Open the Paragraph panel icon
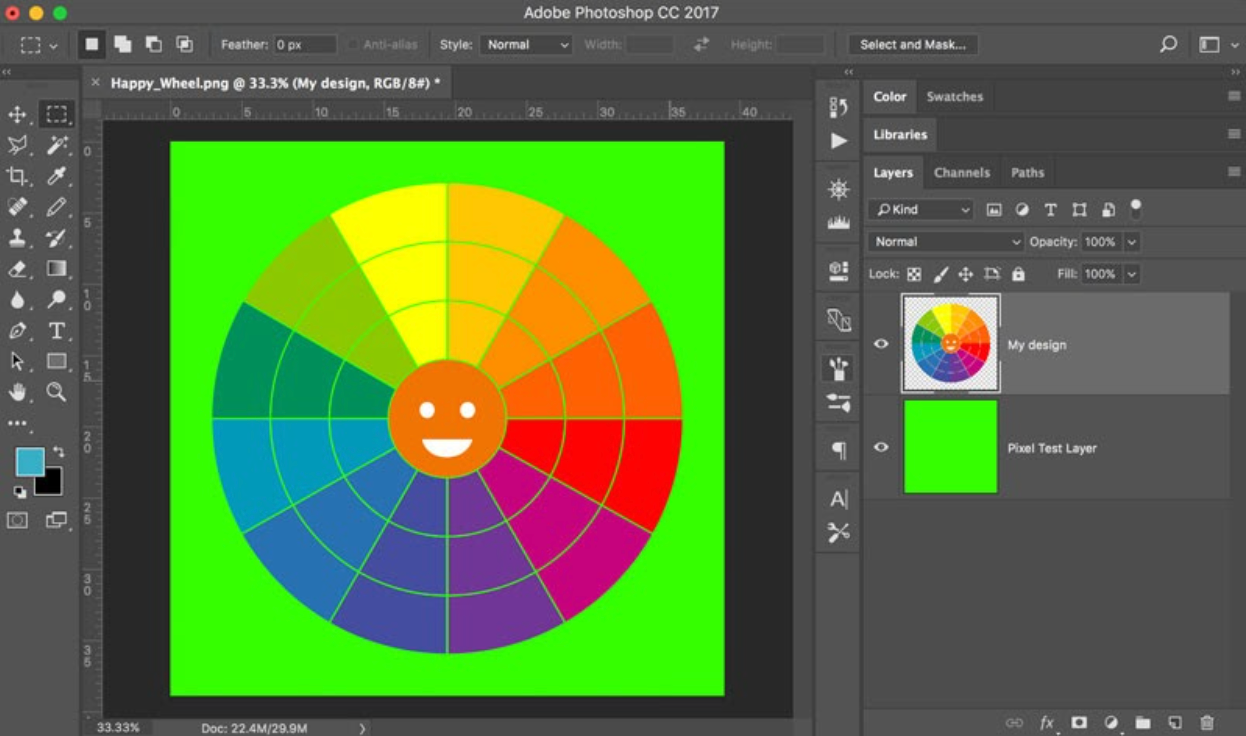 point(839,450)
